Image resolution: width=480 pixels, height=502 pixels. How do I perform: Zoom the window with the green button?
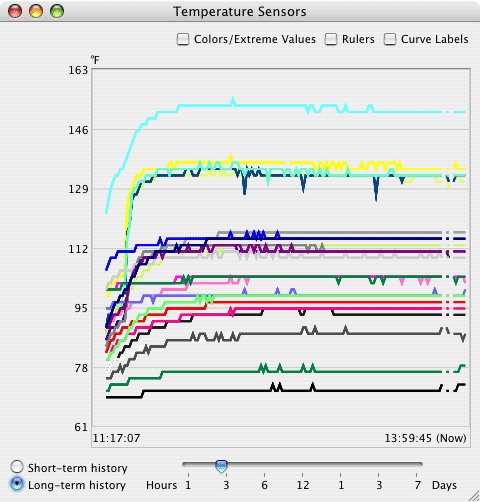click(x=57, y=11)
